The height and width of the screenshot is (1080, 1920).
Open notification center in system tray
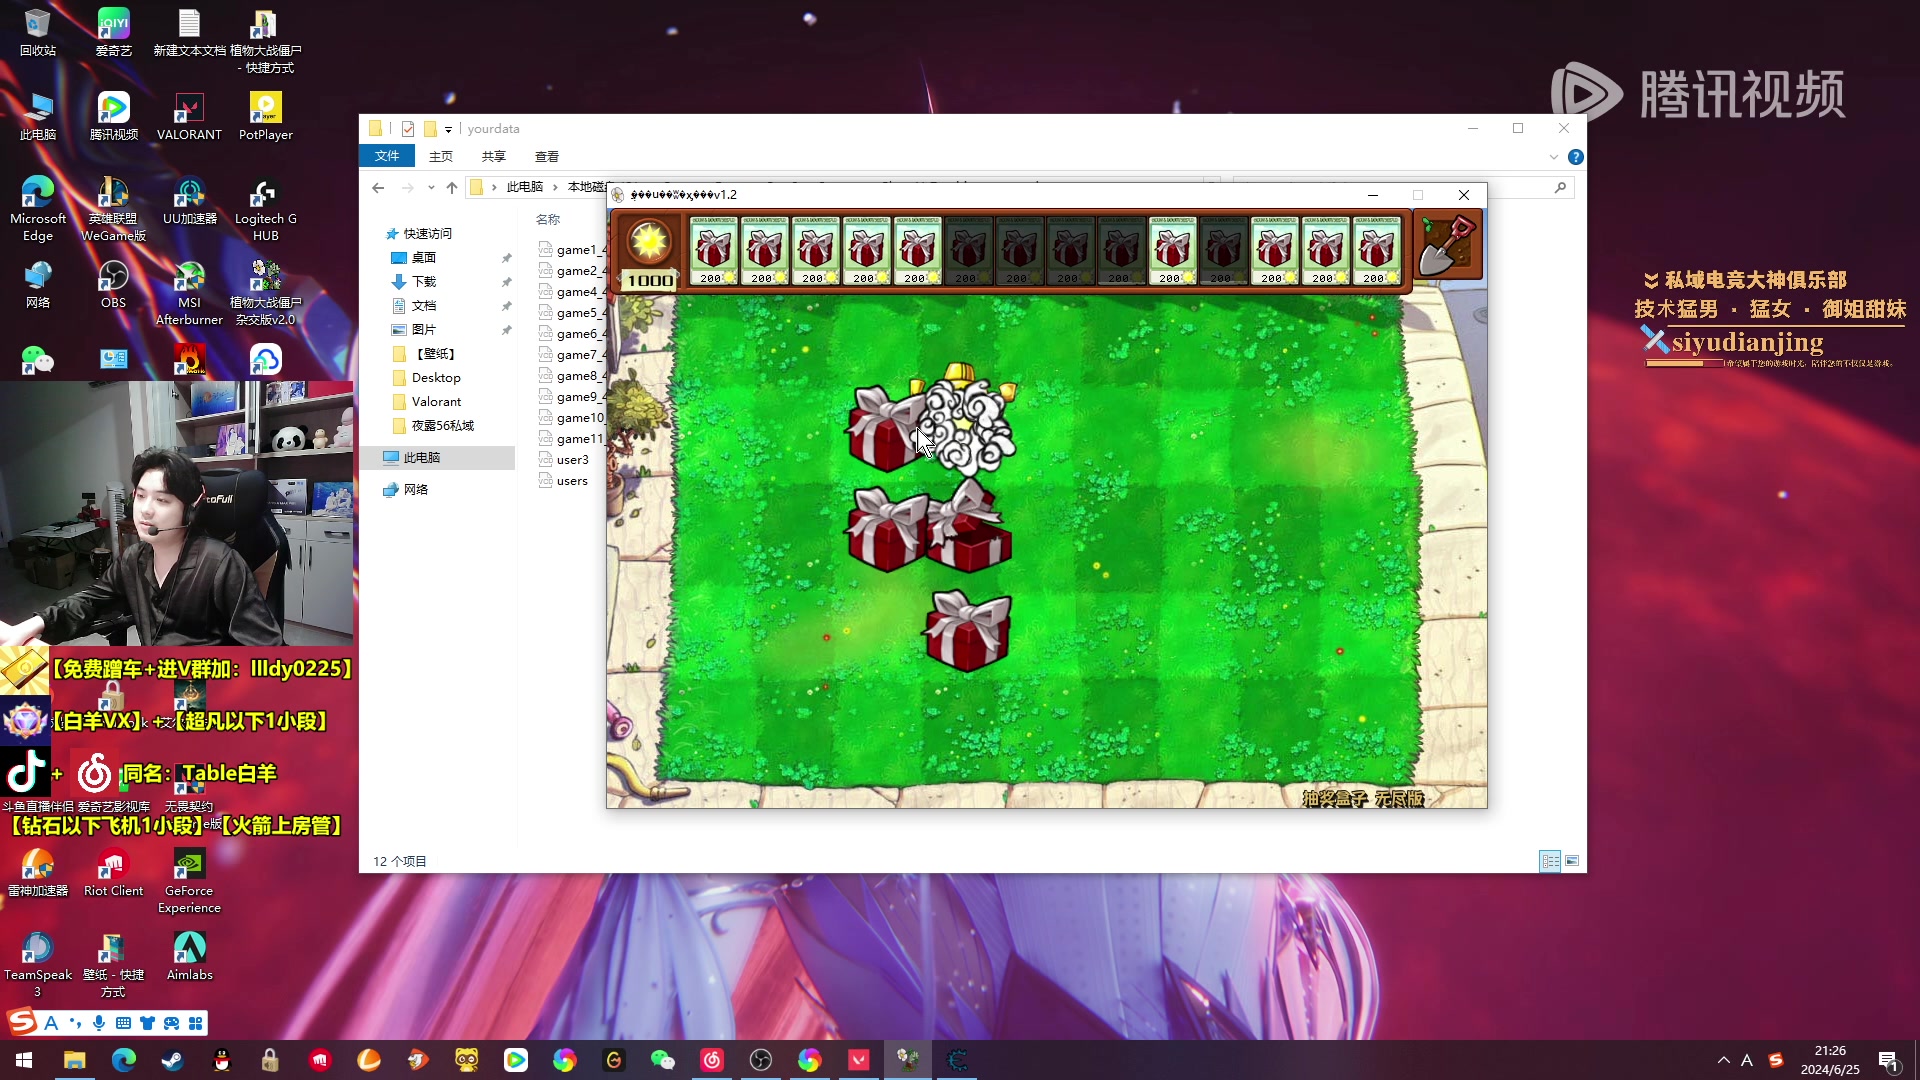click(x=1888, y=1060)
